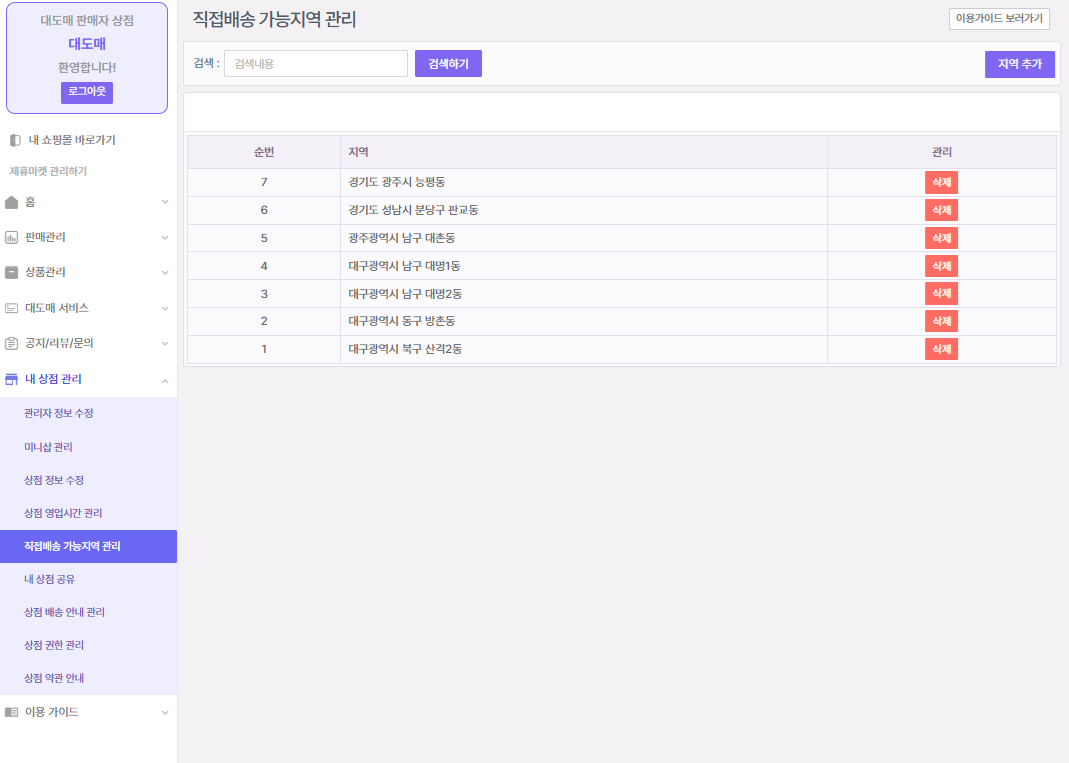The width and height of the screenshot is (1069, 763).
Task: Click the 공지/리뷰/문의 clipboard icon
Action: click(x=12, y=343)
